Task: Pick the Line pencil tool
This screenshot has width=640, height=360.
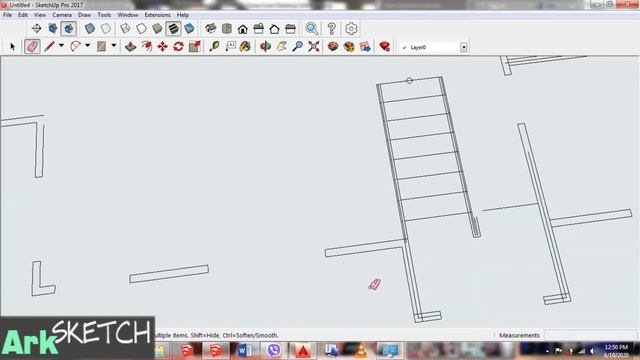Action: (49, 46)
